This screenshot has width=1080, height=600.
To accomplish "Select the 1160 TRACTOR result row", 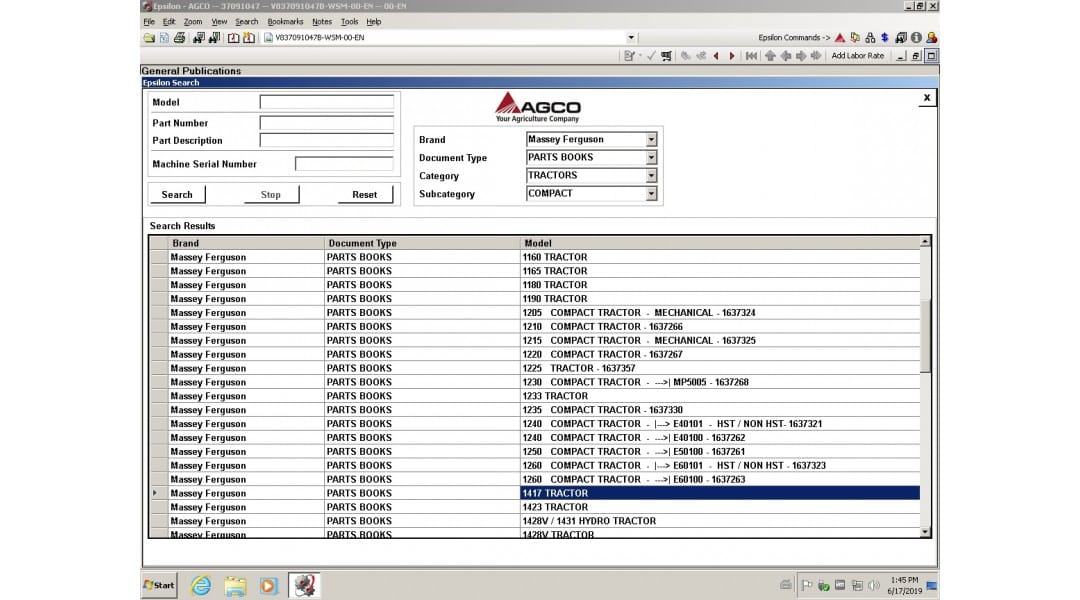I will [x=534, y=257].
